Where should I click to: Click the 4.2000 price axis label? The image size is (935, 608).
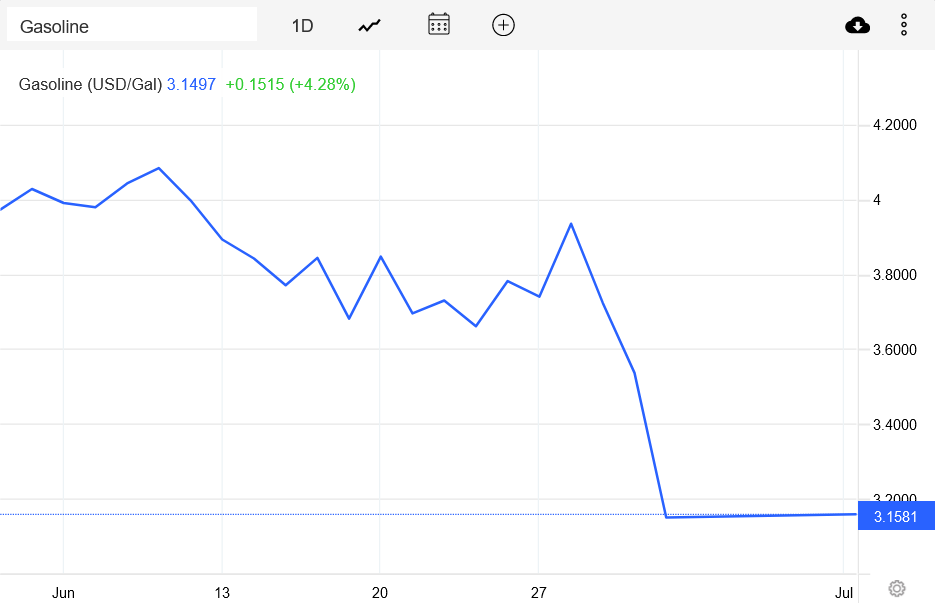[x=894, y=125]
